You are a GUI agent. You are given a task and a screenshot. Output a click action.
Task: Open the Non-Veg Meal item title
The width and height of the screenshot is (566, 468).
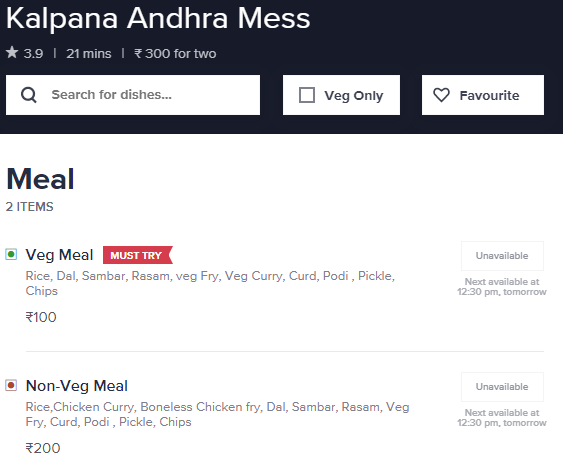click(77, 386)
